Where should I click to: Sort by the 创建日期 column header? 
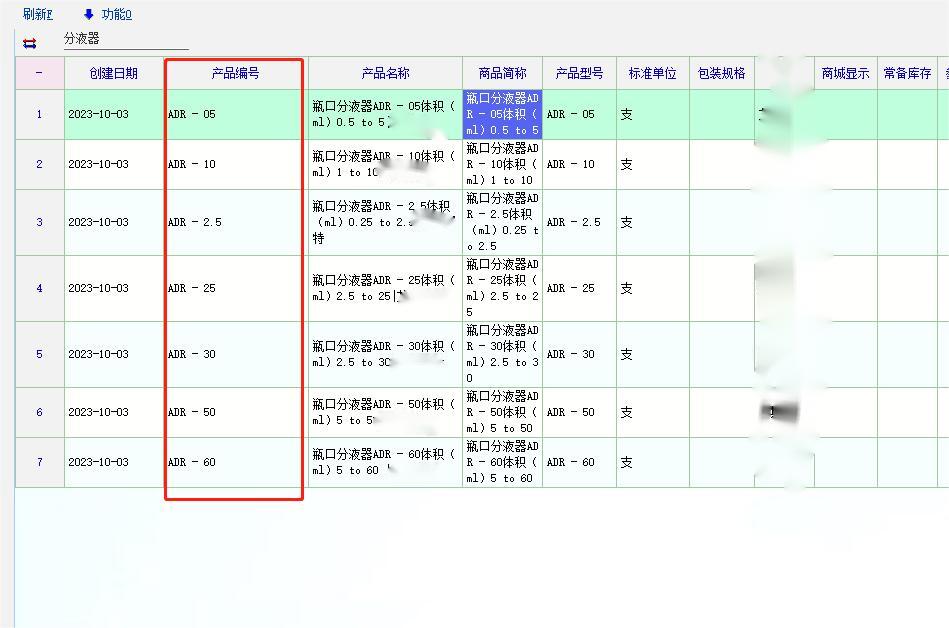point(113,73)
